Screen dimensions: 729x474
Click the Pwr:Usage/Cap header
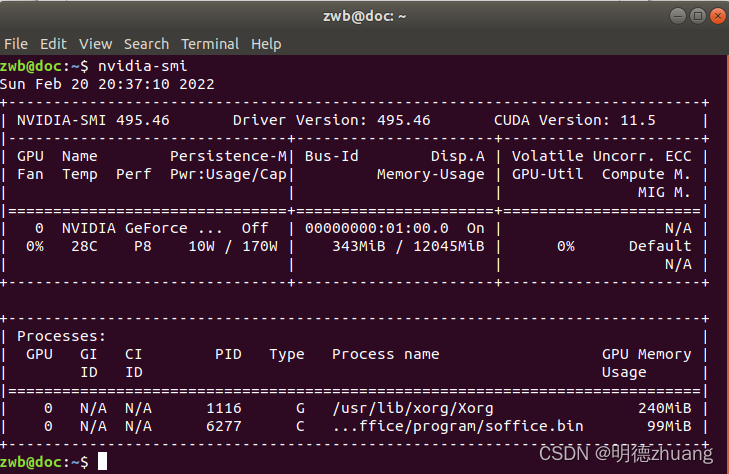228,174
